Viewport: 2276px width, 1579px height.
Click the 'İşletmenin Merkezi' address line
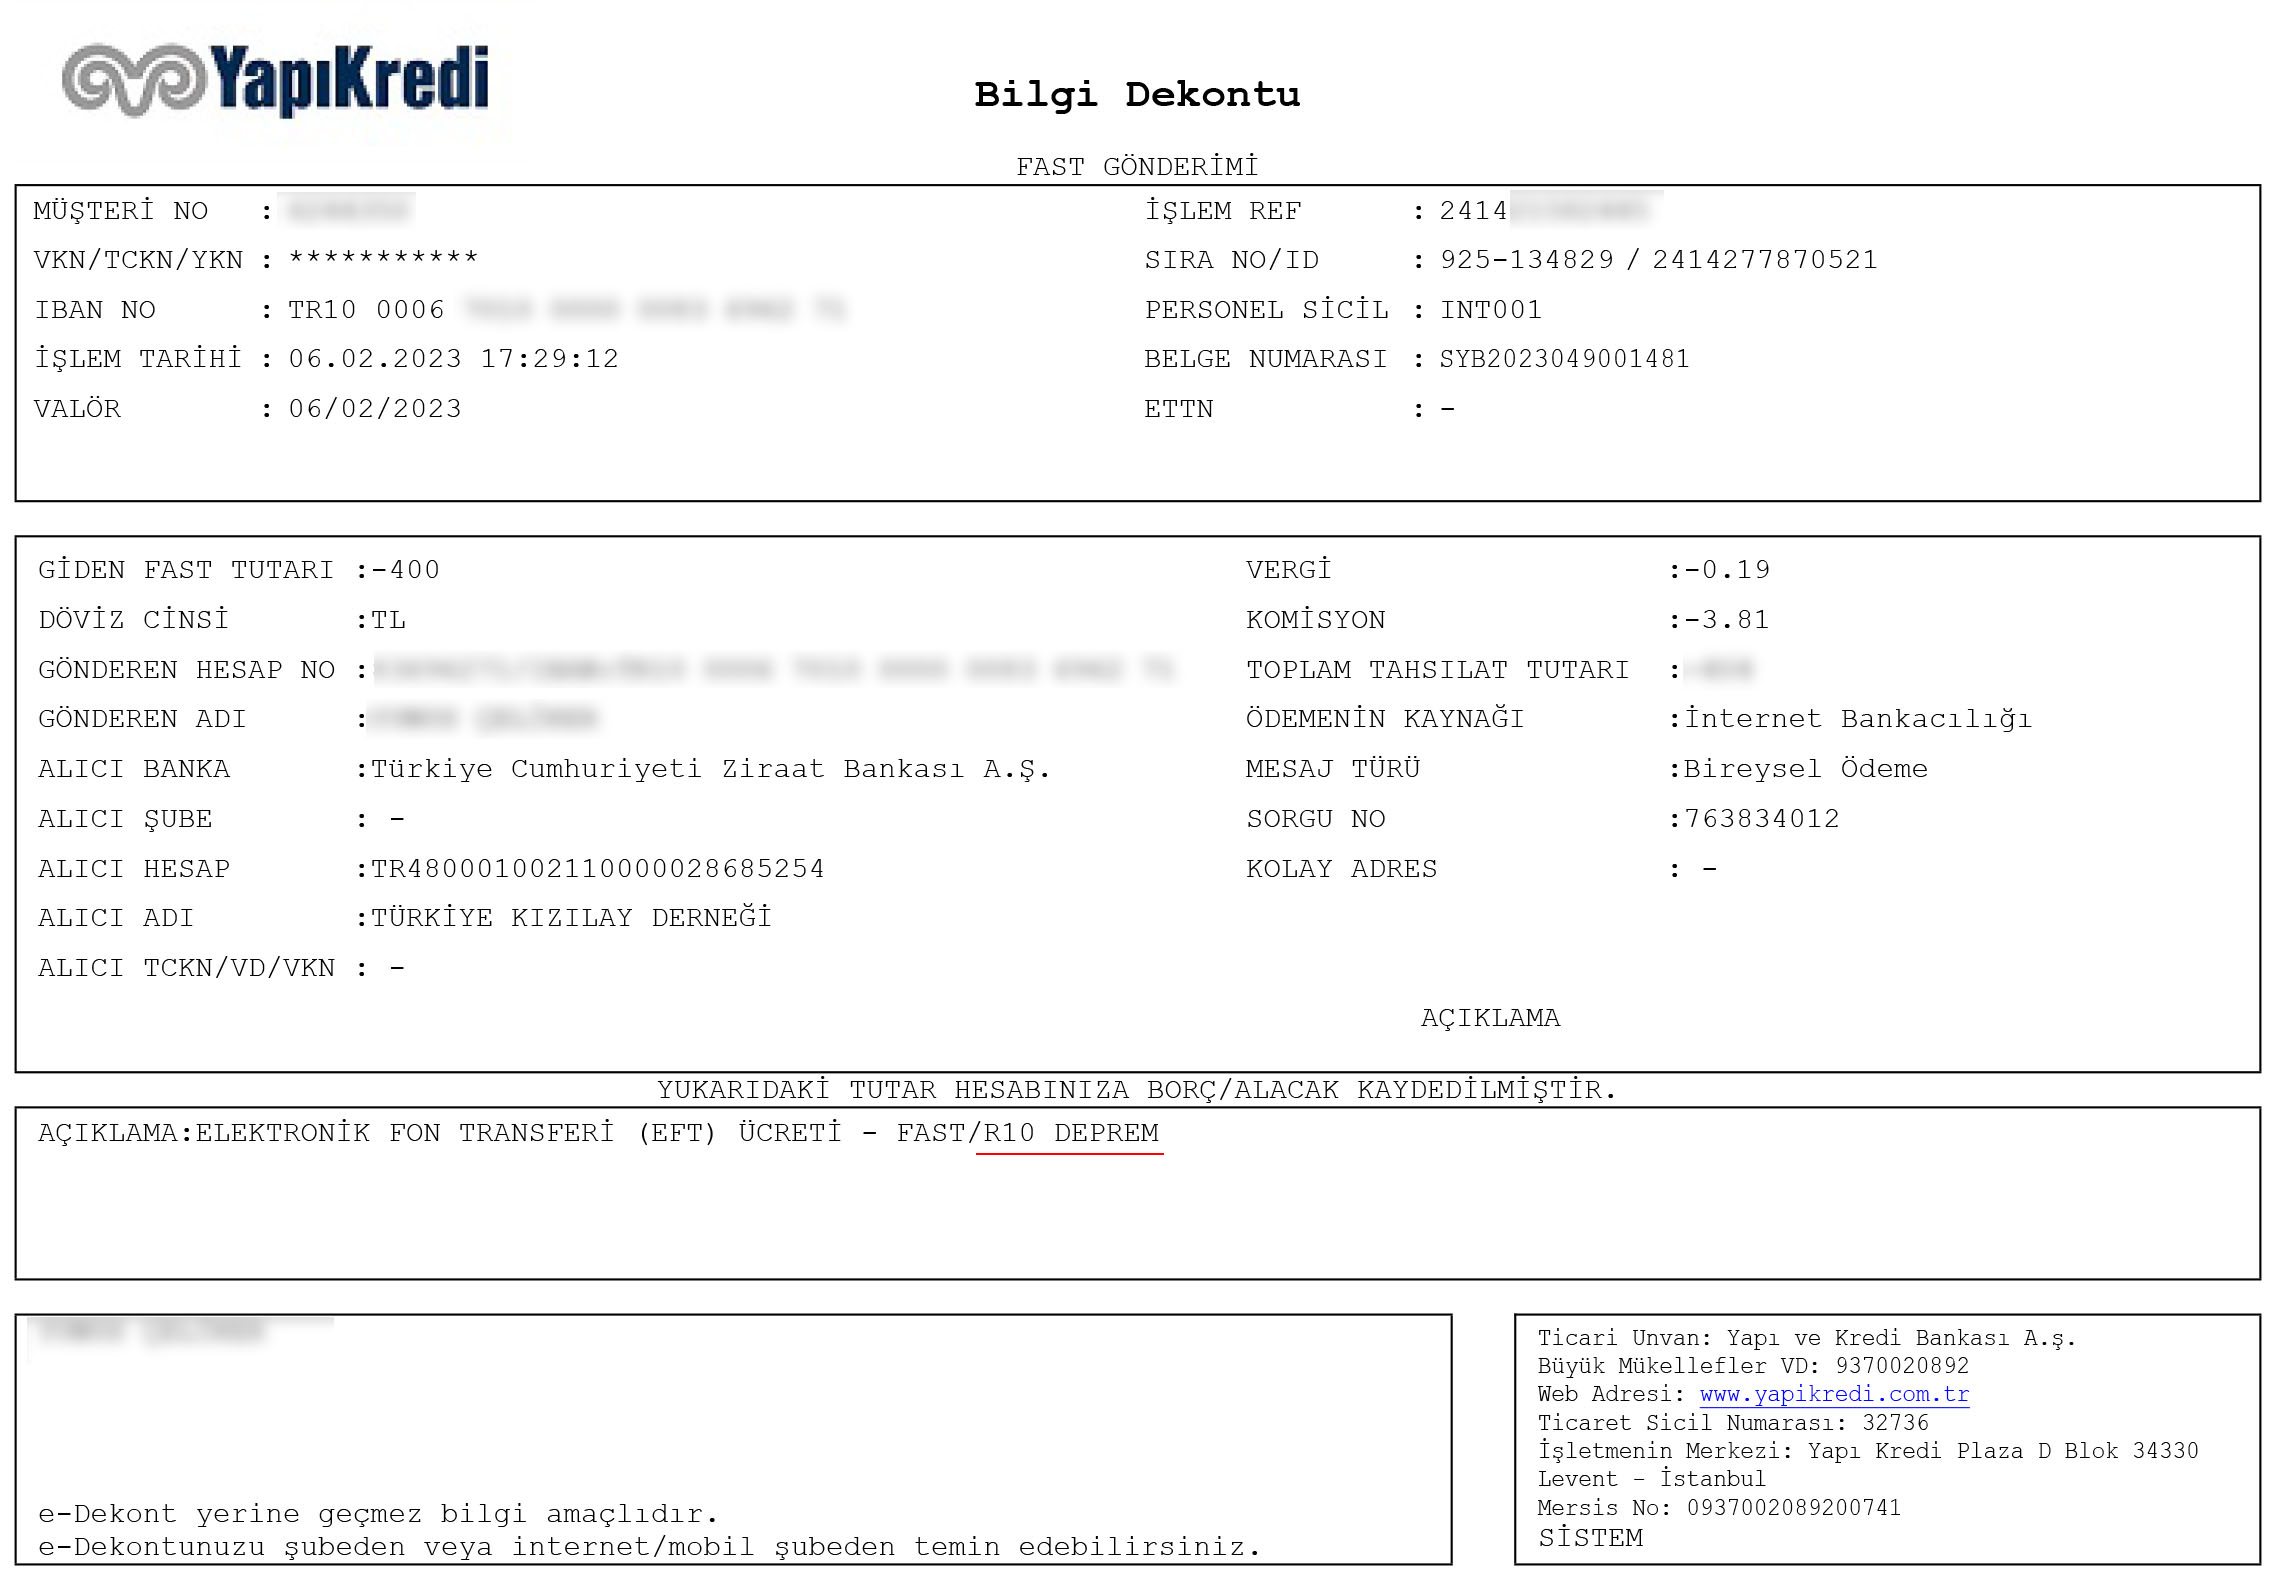tap(1868, 1451)
